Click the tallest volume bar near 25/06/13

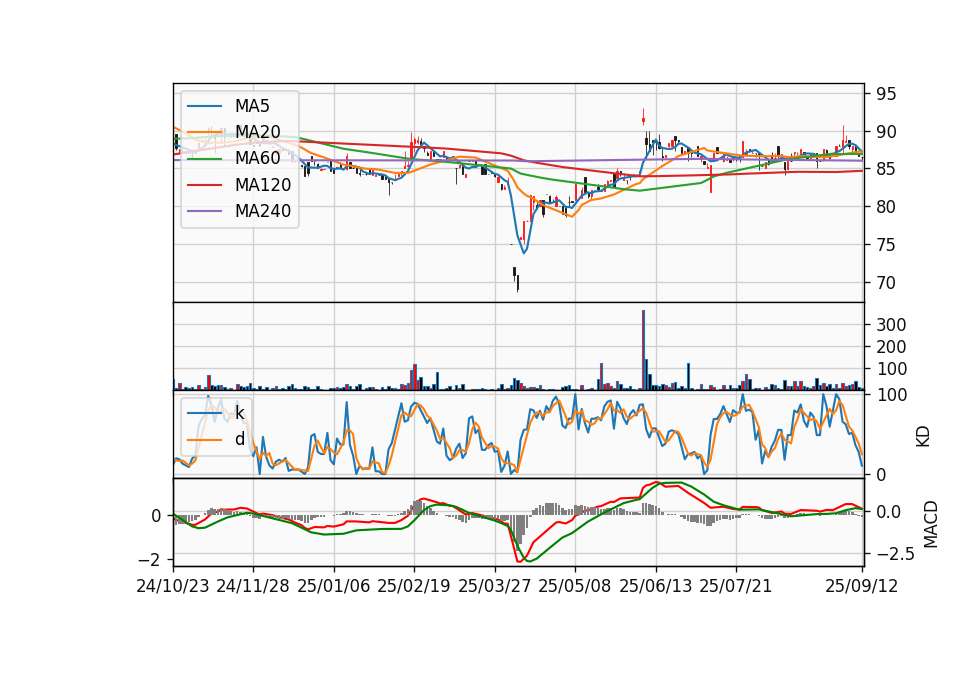[x=643, y=350]
